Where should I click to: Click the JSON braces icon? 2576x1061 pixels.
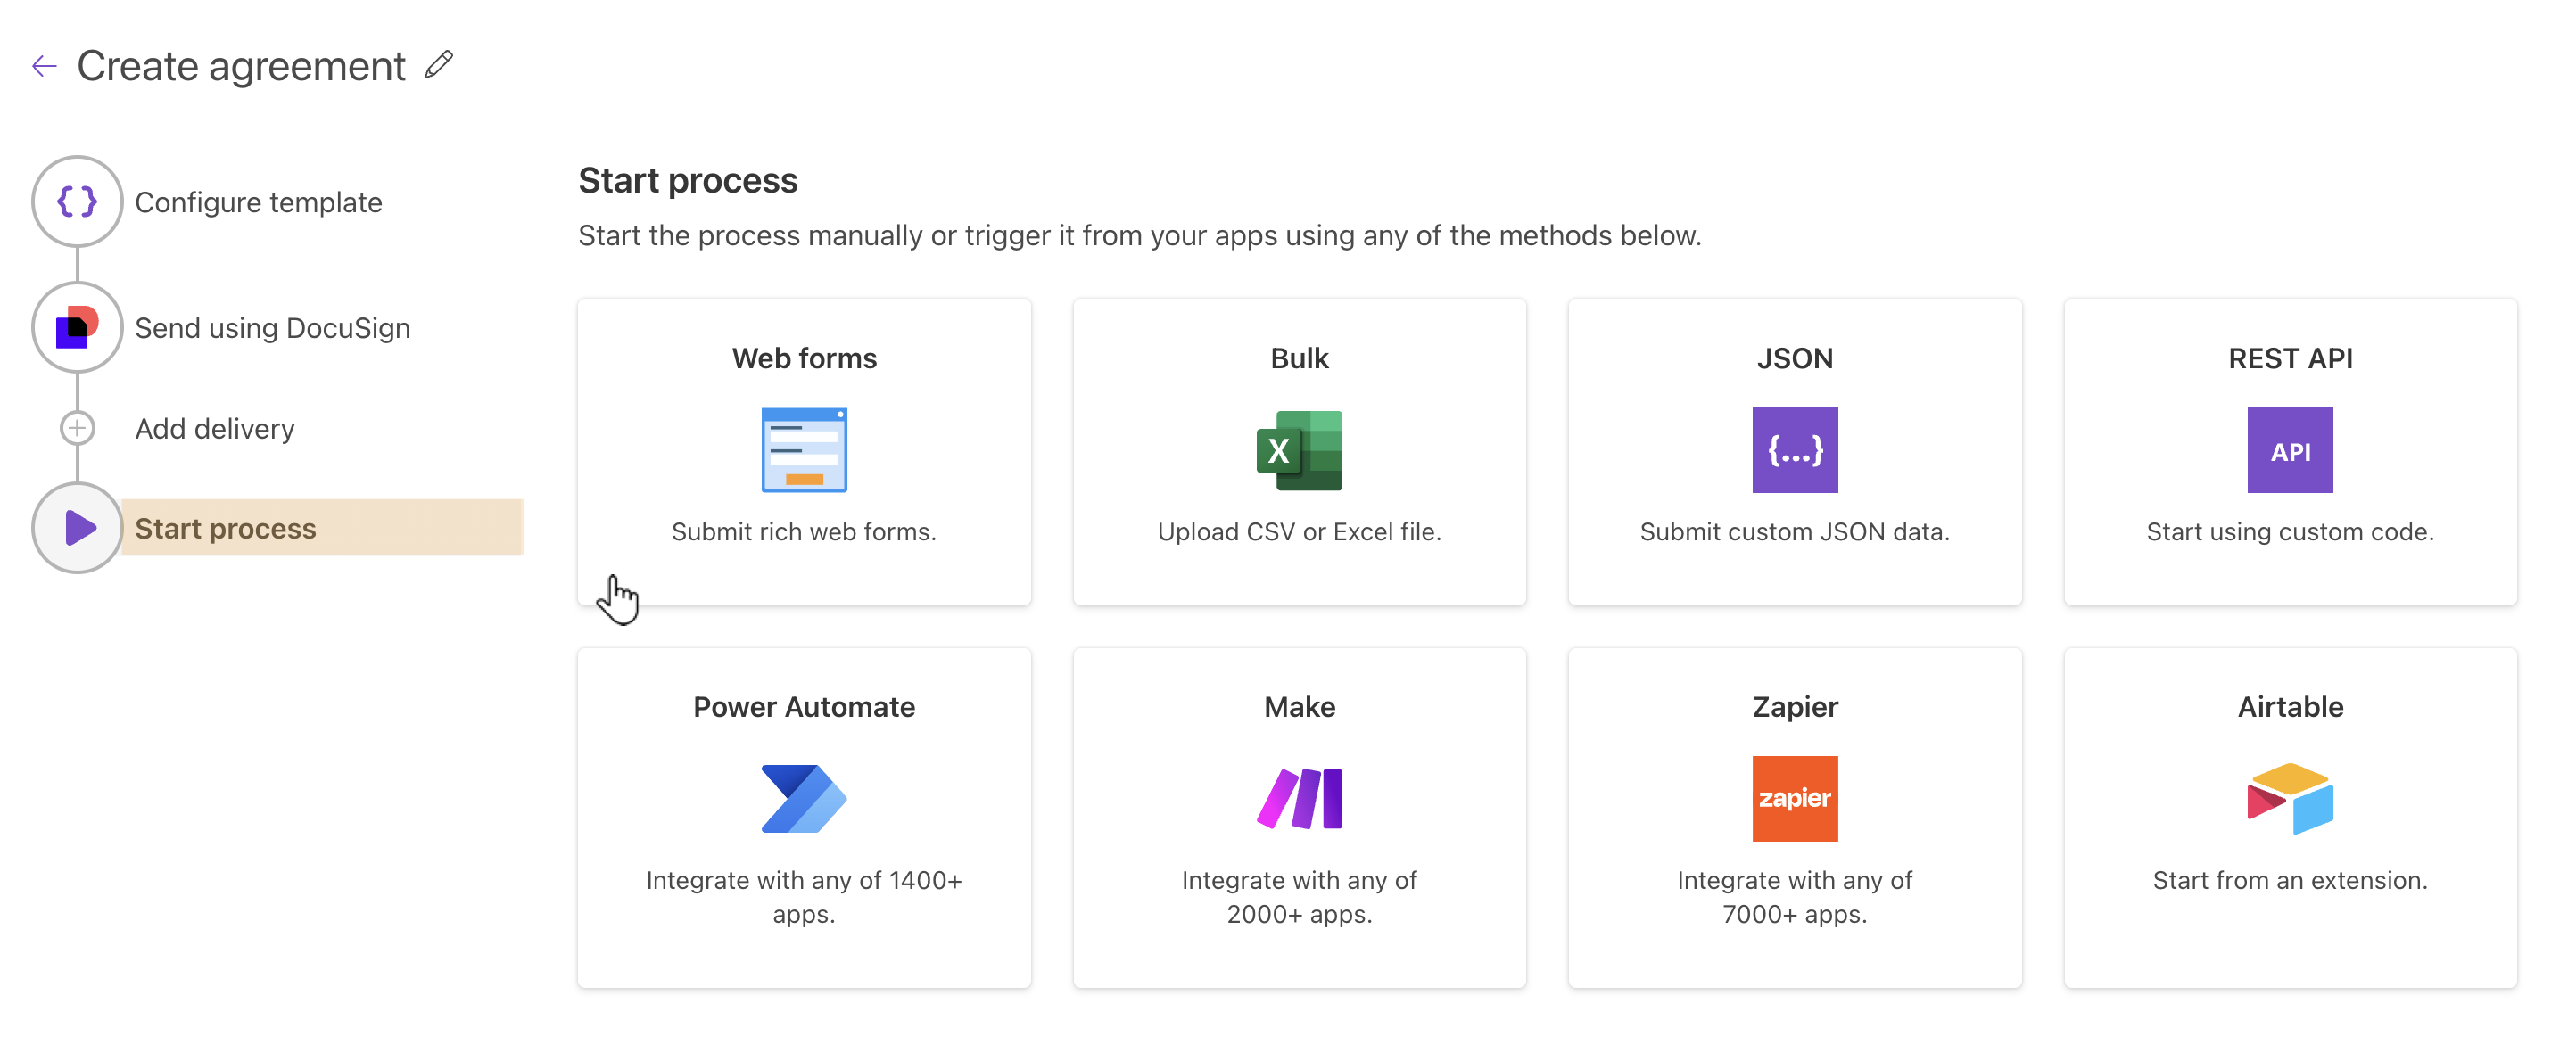pos(1794,450)
